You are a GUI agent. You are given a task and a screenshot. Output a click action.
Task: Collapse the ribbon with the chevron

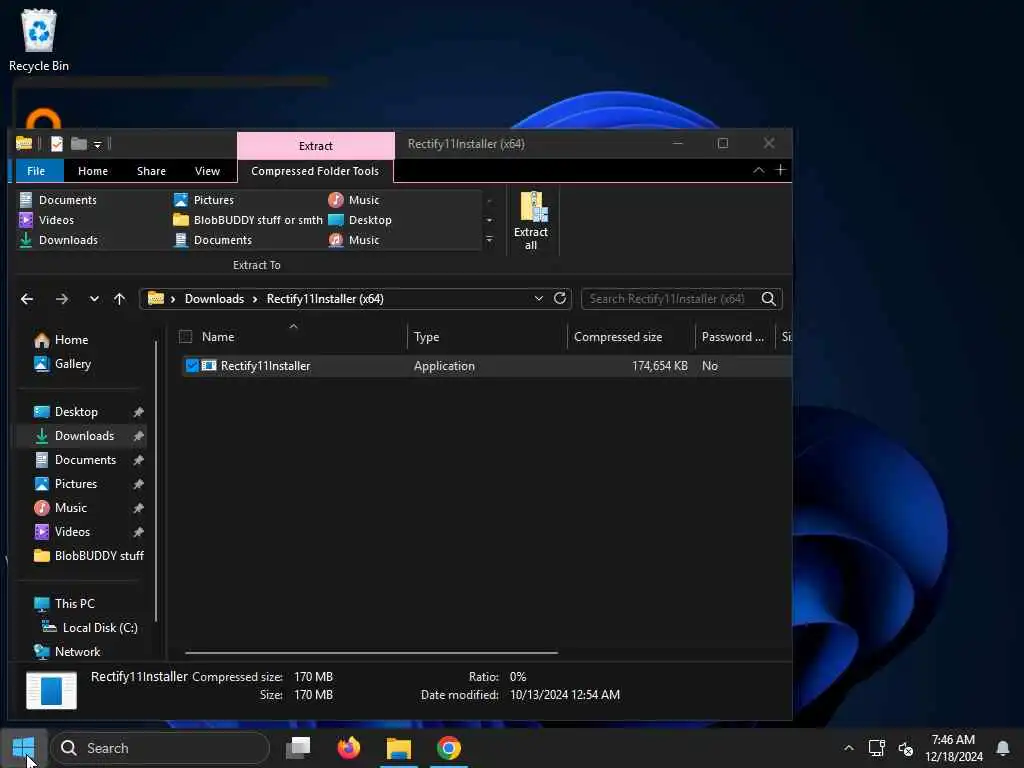click(x=758, y=170)
